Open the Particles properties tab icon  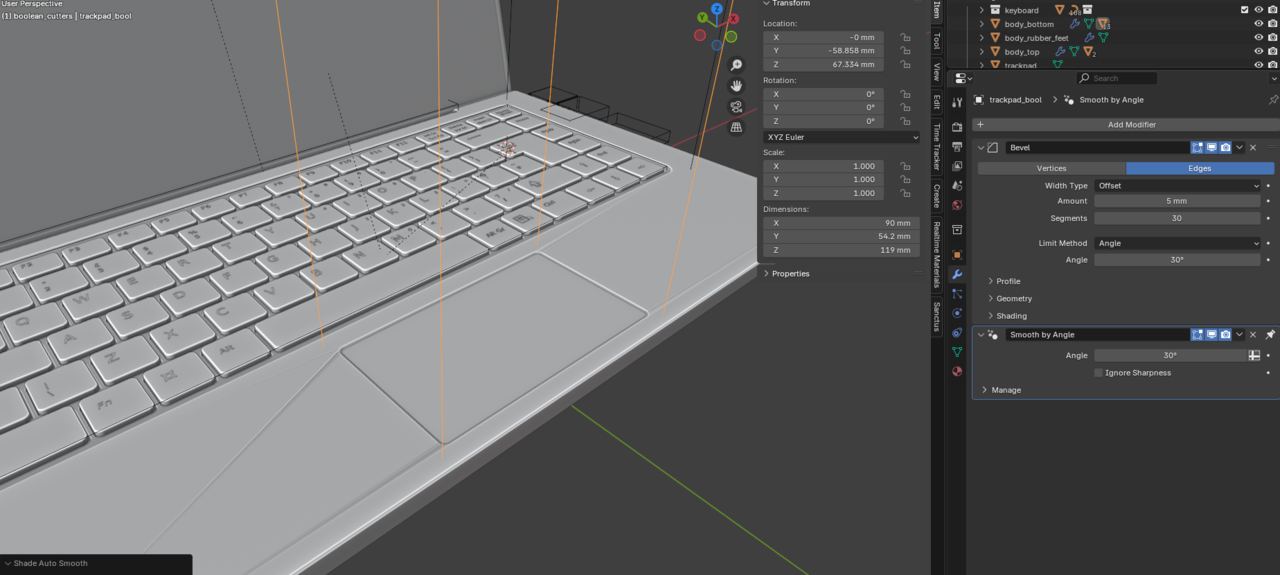coord(957,294)
